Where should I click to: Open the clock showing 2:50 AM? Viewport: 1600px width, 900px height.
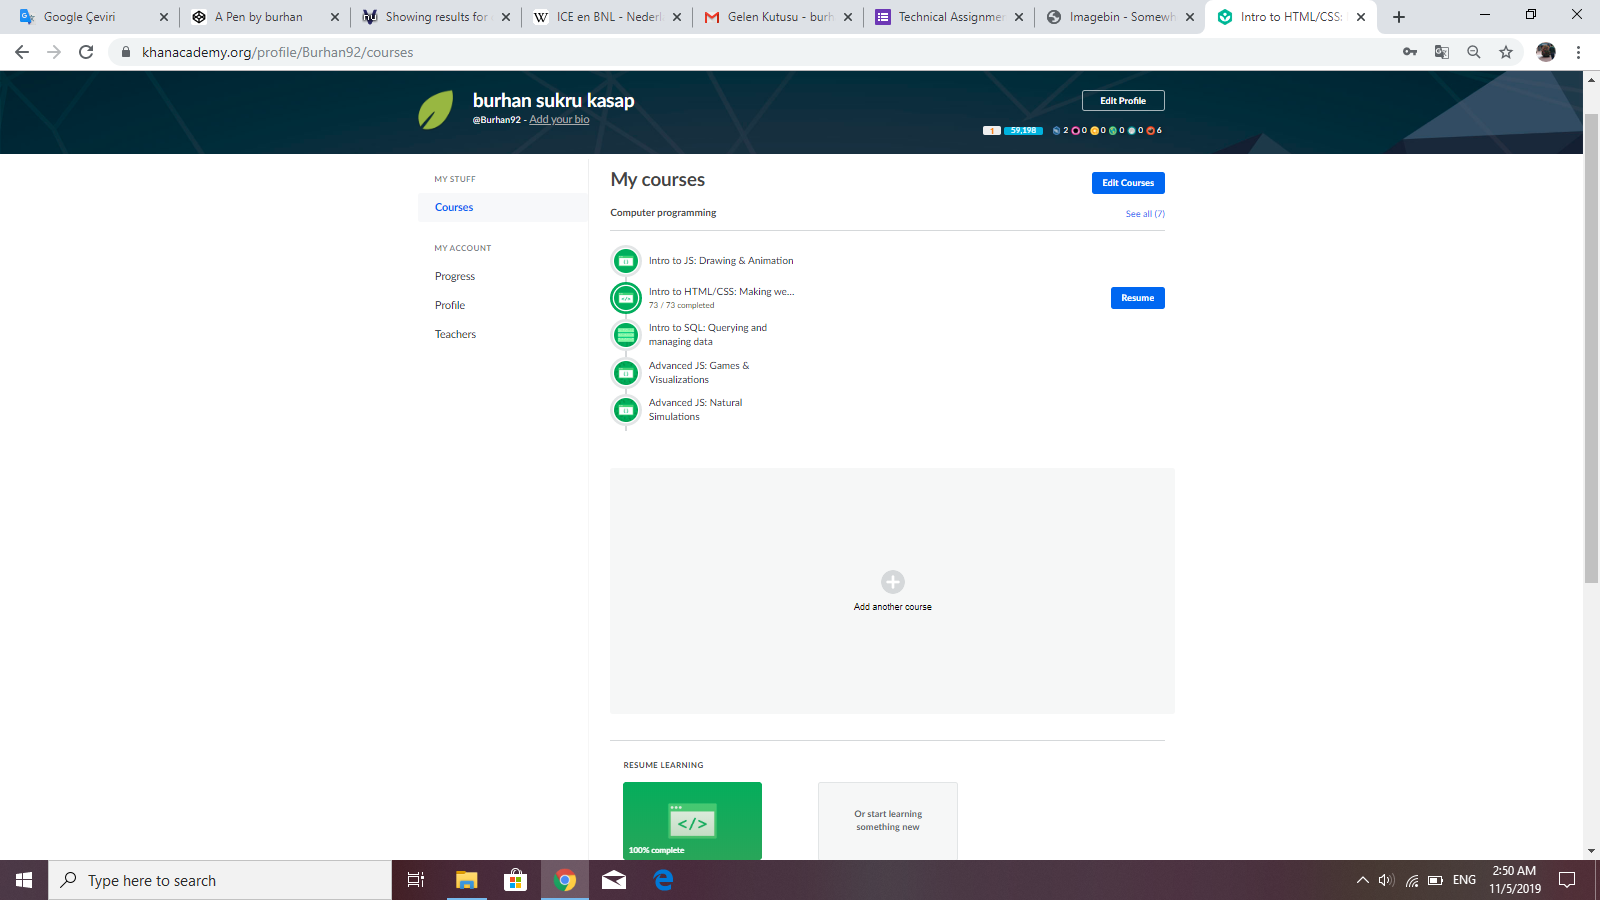1514,880
